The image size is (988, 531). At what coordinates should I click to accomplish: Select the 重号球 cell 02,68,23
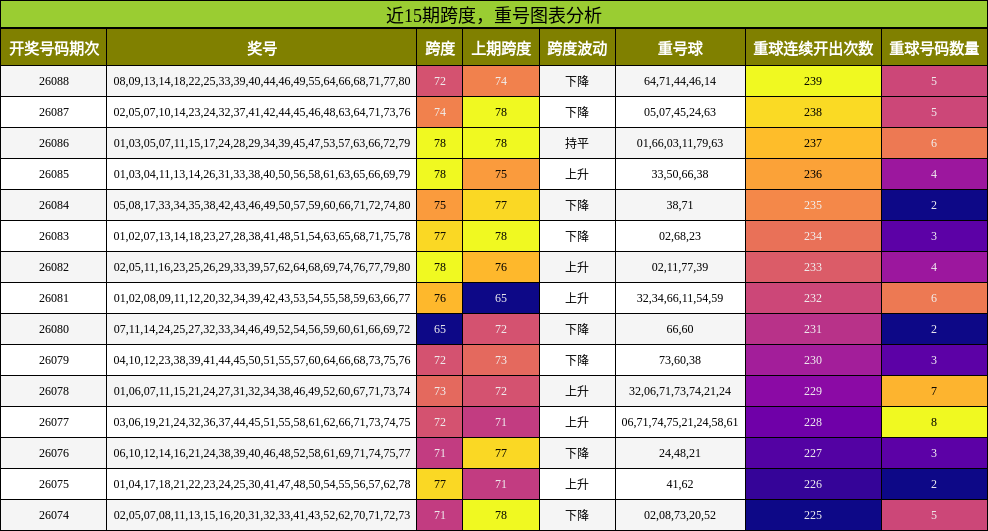(x=680, y=236)
